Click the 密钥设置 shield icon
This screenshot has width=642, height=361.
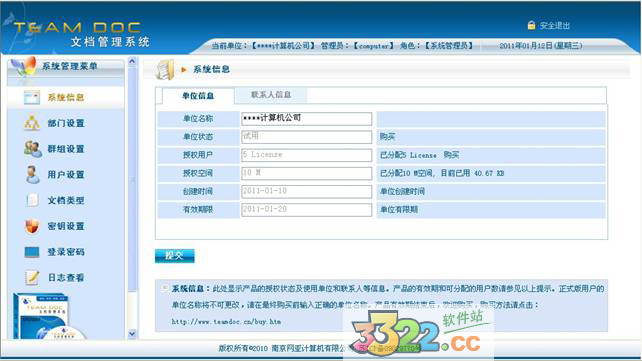32,226
